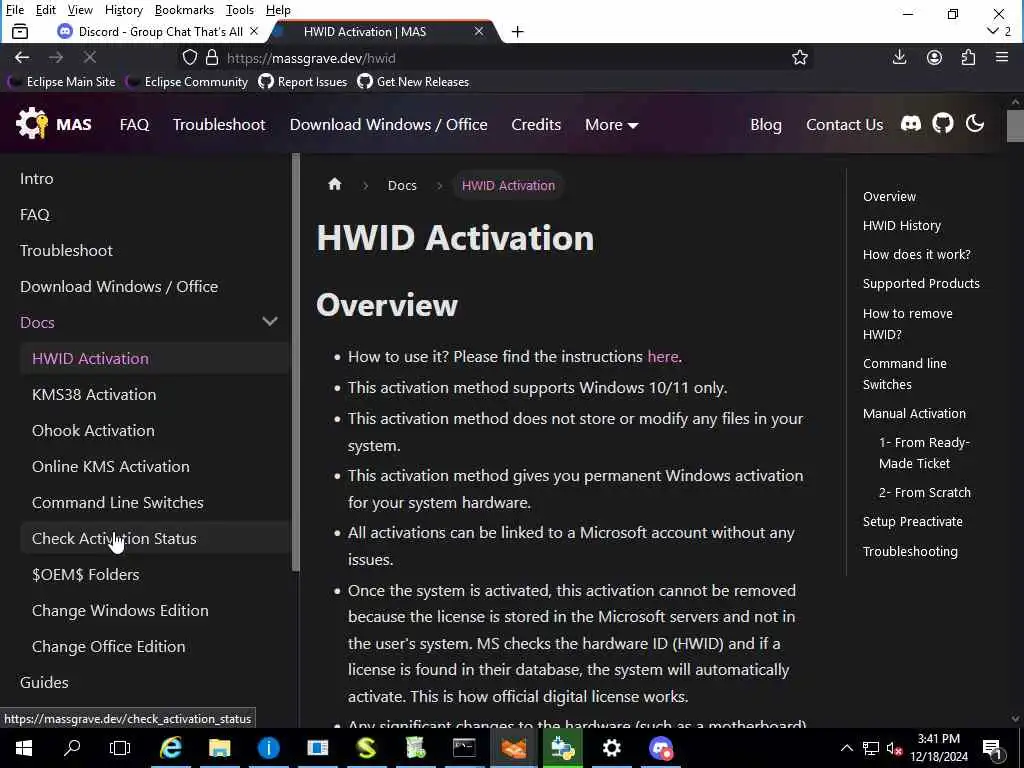Viewport: 1024px width, 768px height.
Task: Open taskbar search magnifier
Action: click(72, 748)
